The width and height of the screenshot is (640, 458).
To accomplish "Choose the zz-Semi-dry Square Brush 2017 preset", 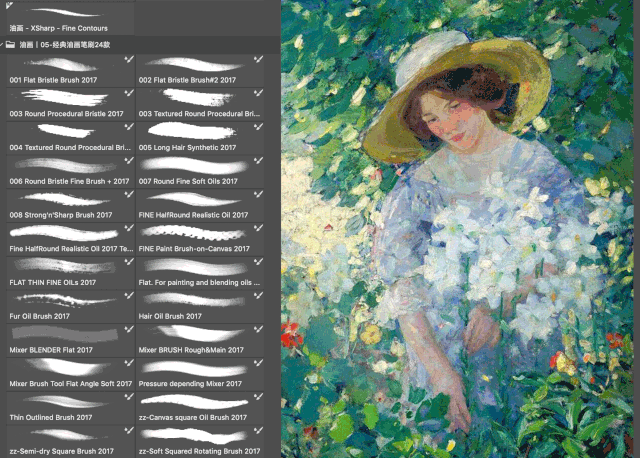I will (x=70, y=442).
